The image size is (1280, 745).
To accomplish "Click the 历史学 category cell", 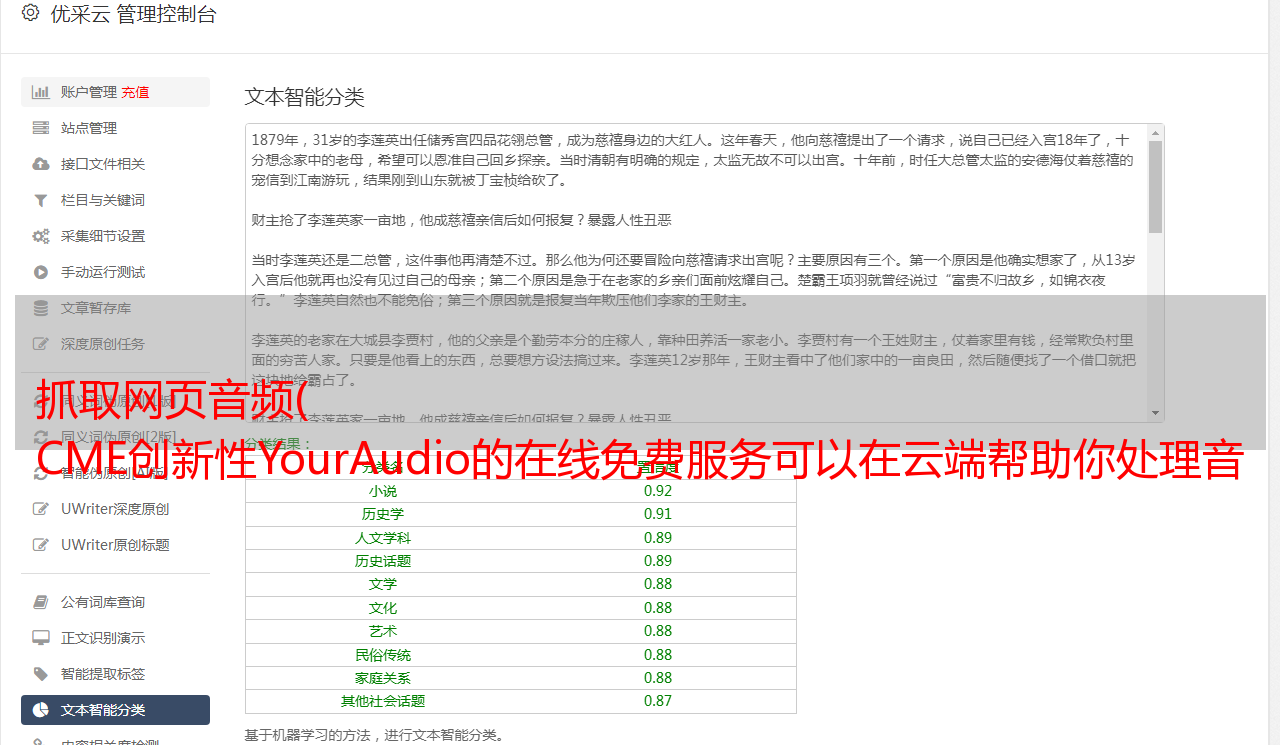I will tap(383, 514).
